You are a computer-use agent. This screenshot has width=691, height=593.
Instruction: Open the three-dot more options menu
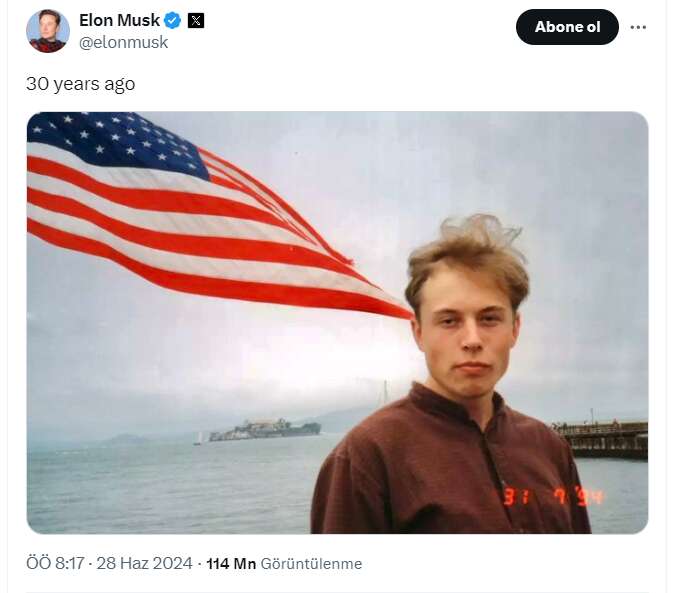point(638,27)
